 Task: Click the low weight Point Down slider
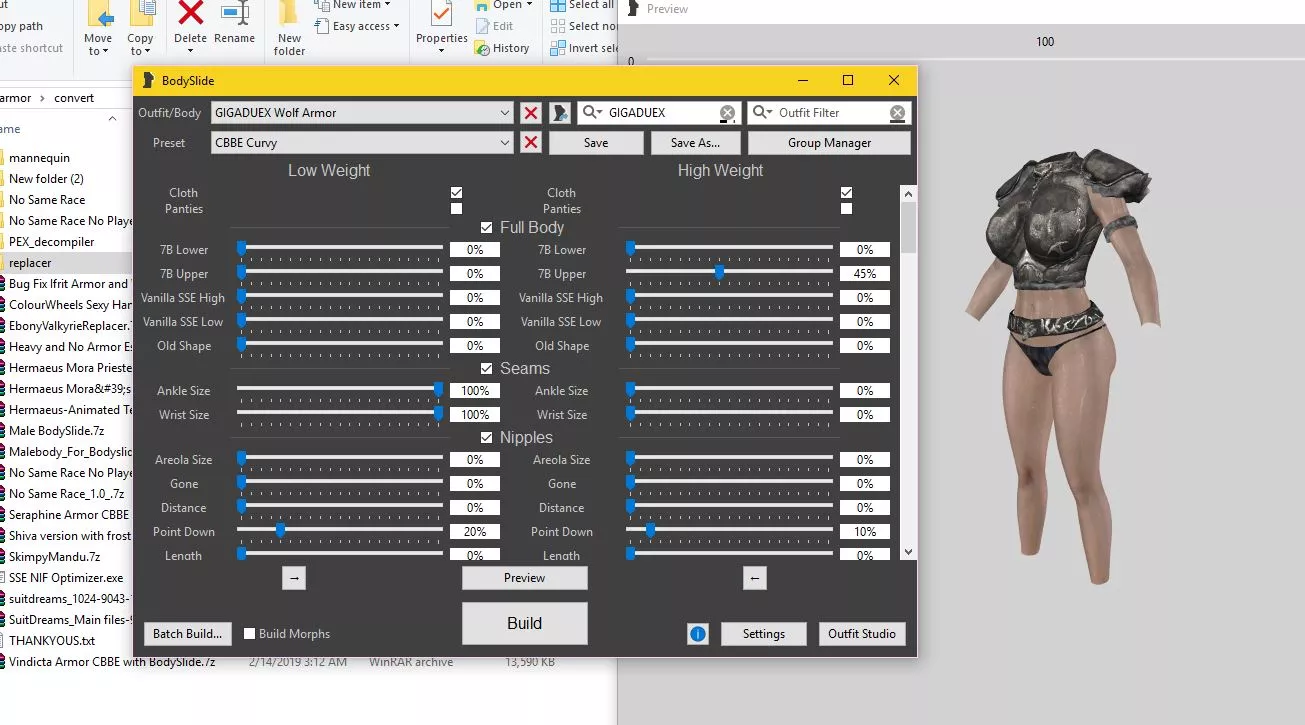point(280,530)
